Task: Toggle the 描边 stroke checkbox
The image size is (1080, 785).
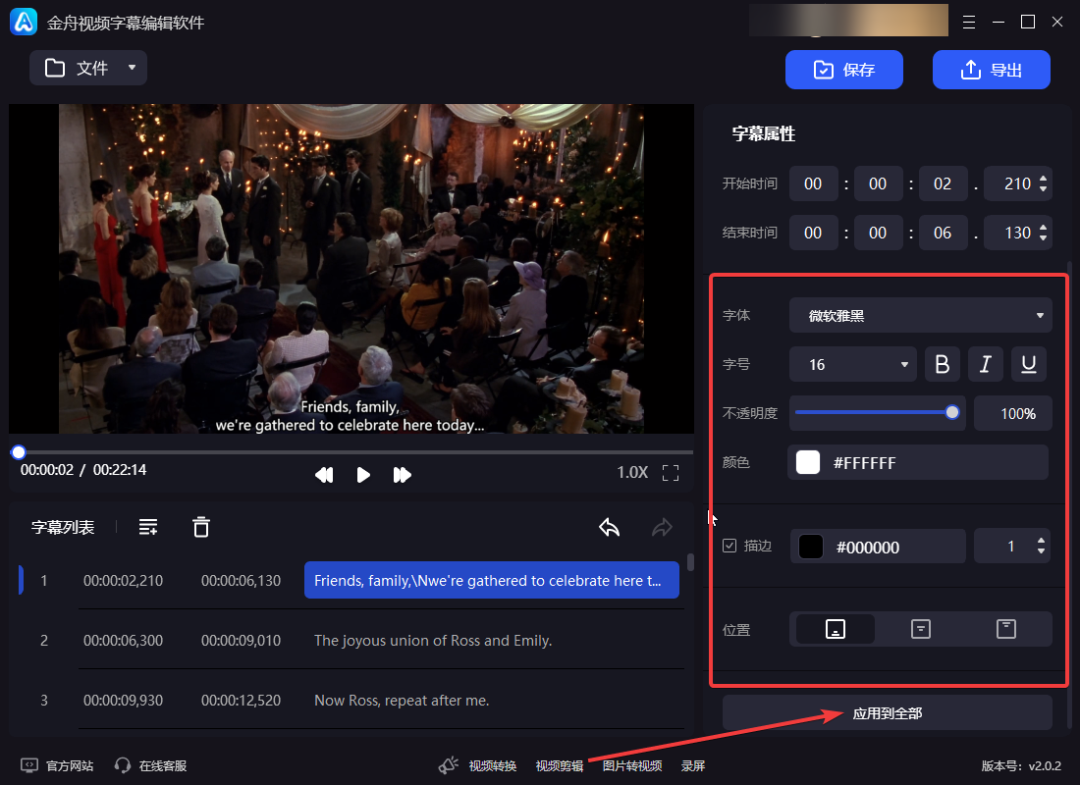Action: pyautogui.click(x=729, y=546)
